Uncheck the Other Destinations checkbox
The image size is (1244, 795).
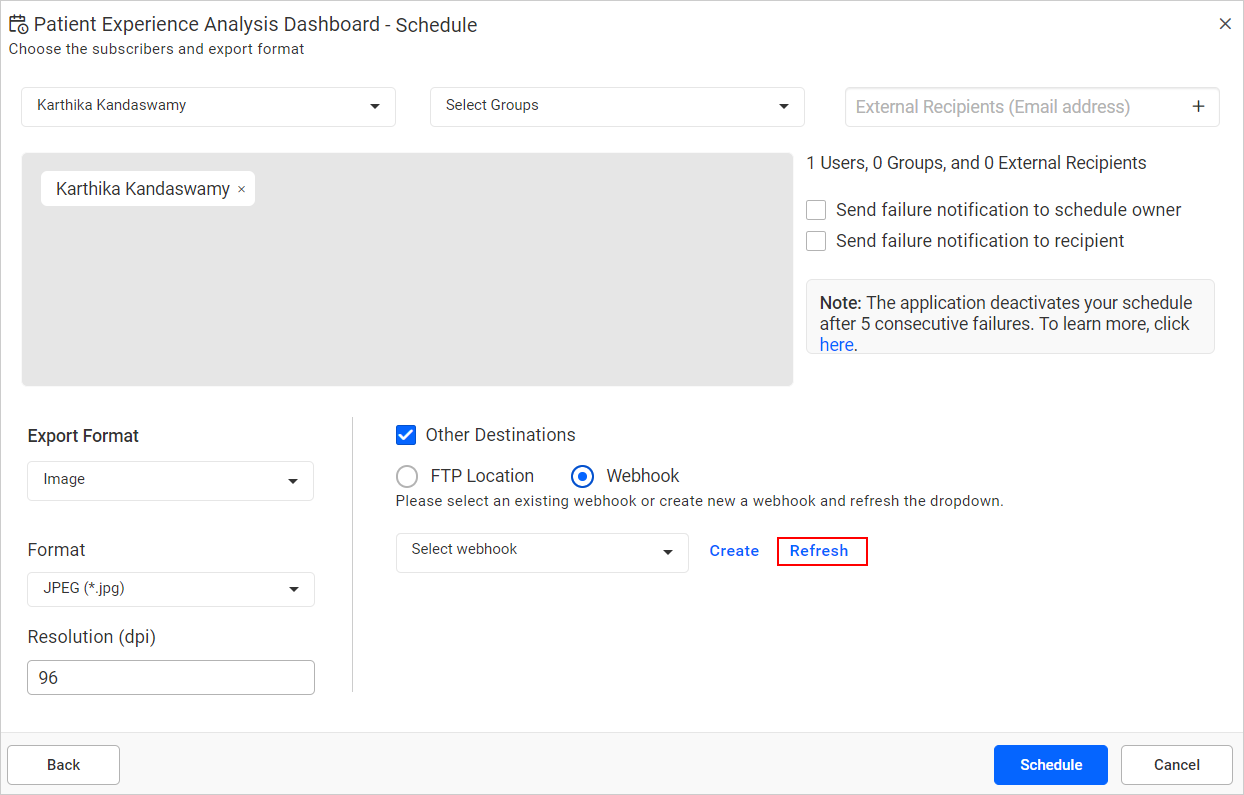(406, 435)
